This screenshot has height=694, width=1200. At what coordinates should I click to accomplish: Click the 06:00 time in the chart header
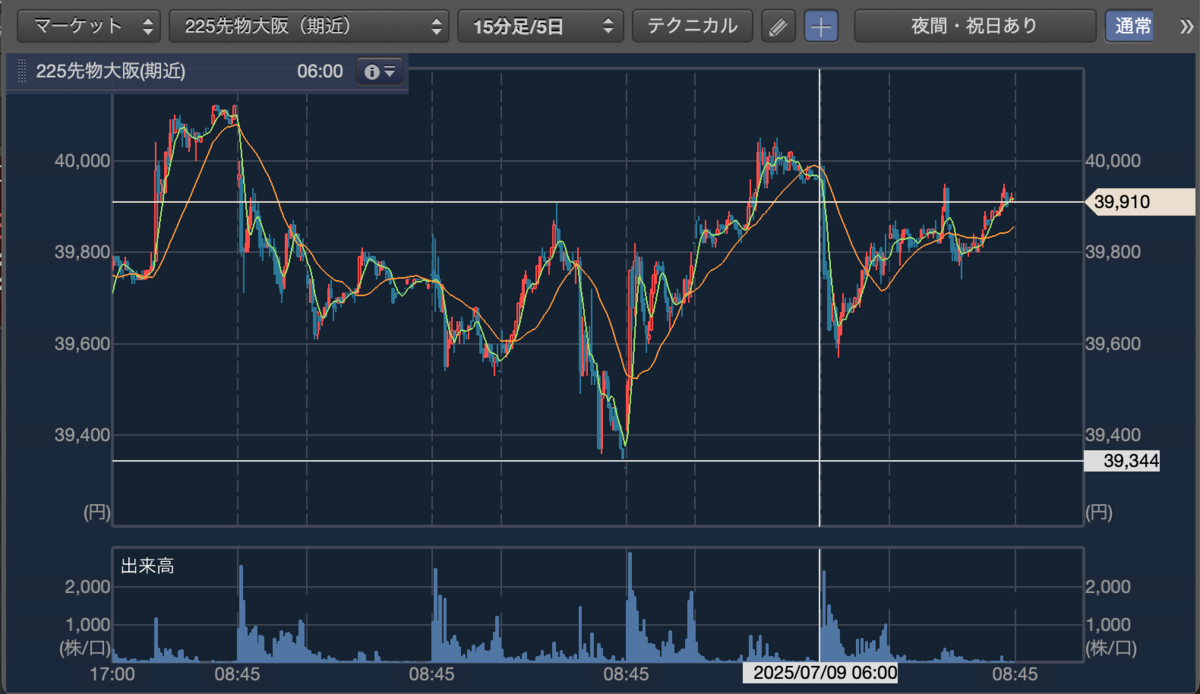pos(320,72)
